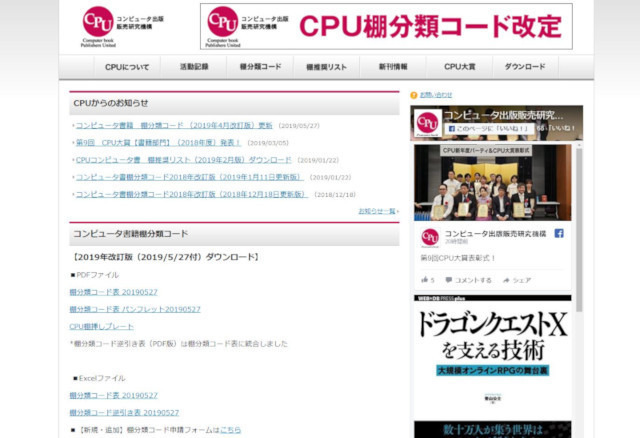The height and width of the screenshot is (438, 640).
Task: Click the CPU page avatar in the Facebook widget
Action: pyautogui.click(x=428, y=122)
